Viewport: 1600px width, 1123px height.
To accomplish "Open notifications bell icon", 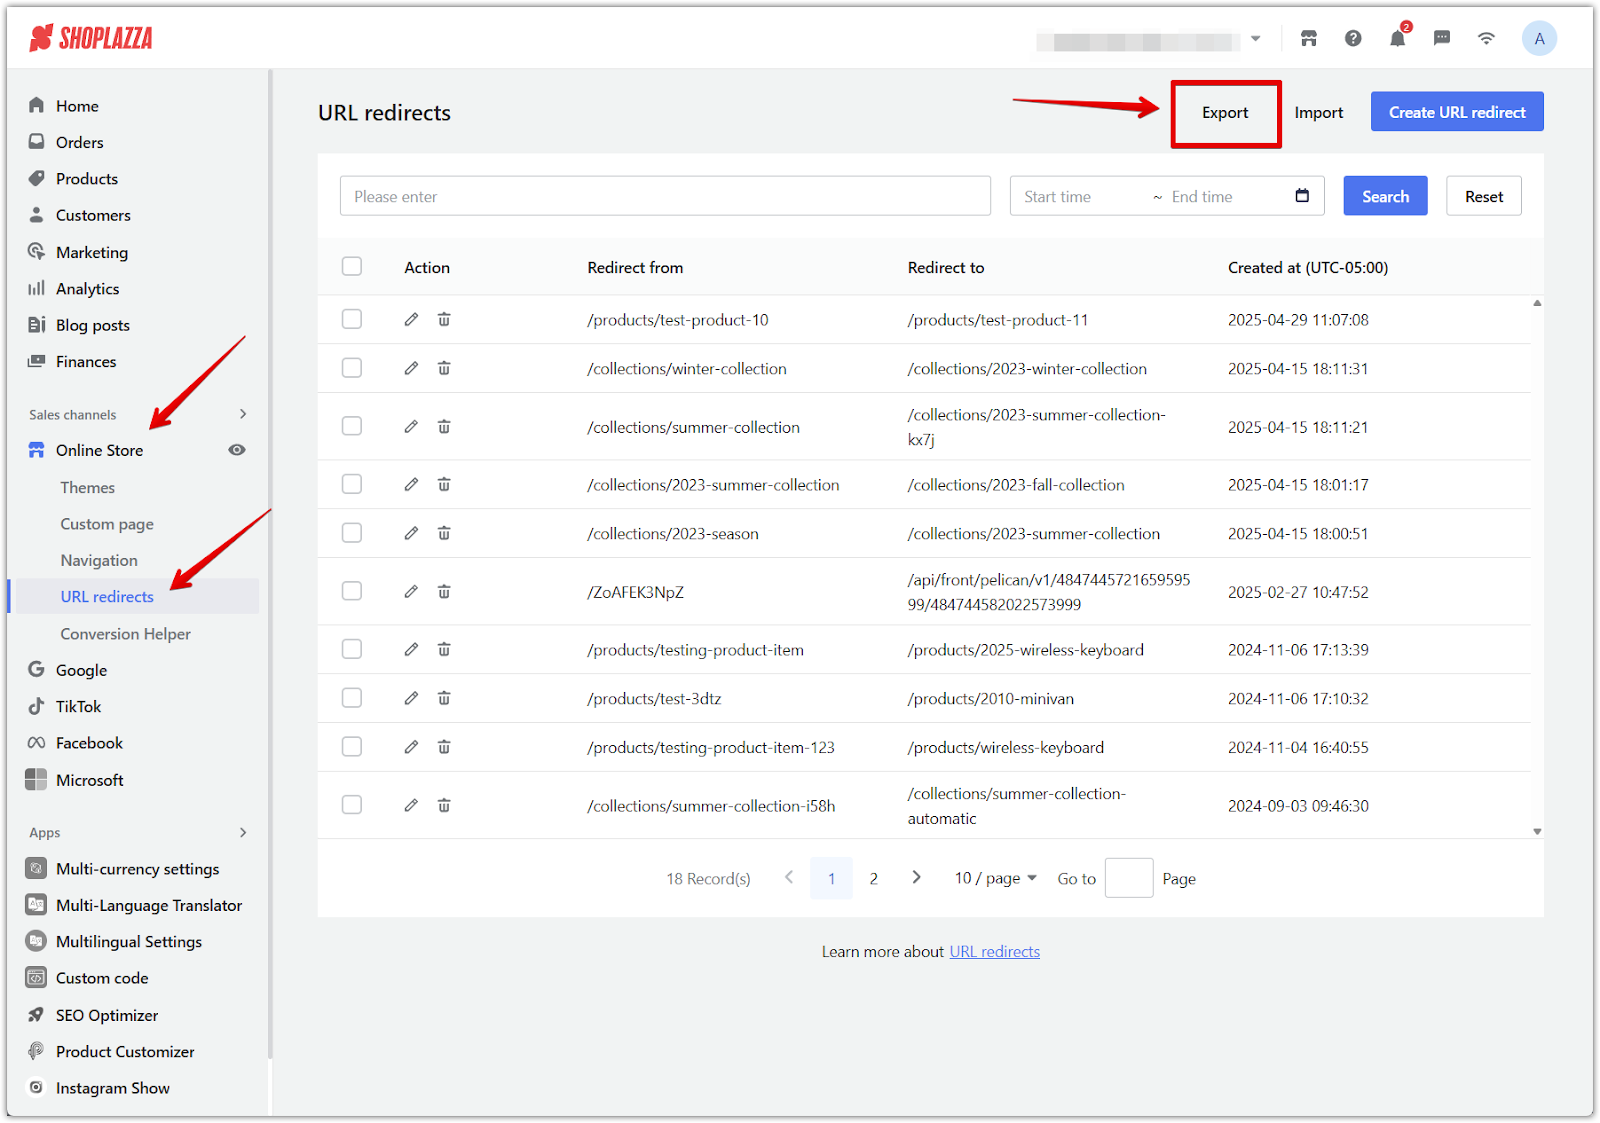I will (1398, 38).
